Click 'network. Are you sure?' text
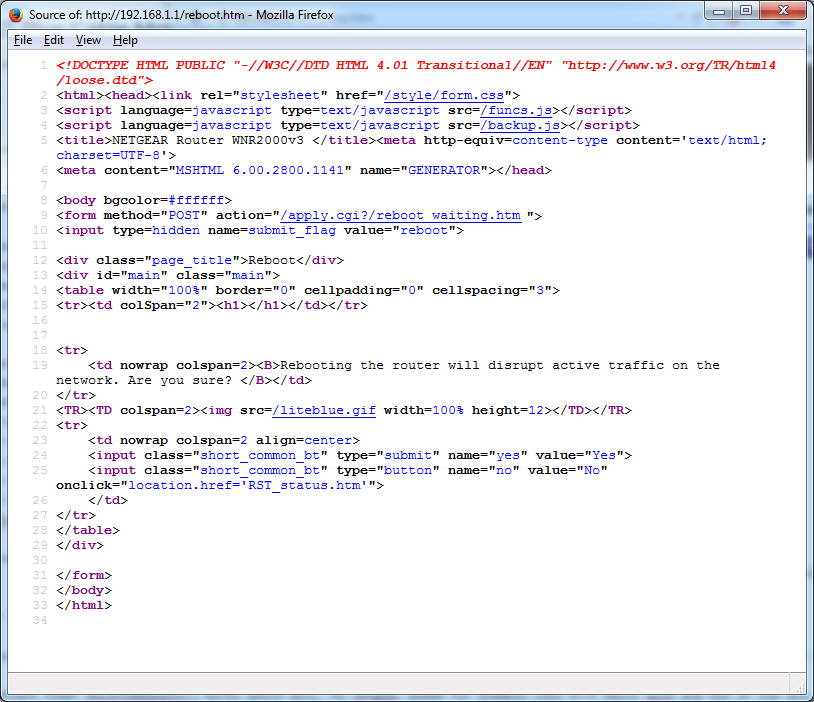The width and height of the screenshot is (814, 702). coord(144,381)
